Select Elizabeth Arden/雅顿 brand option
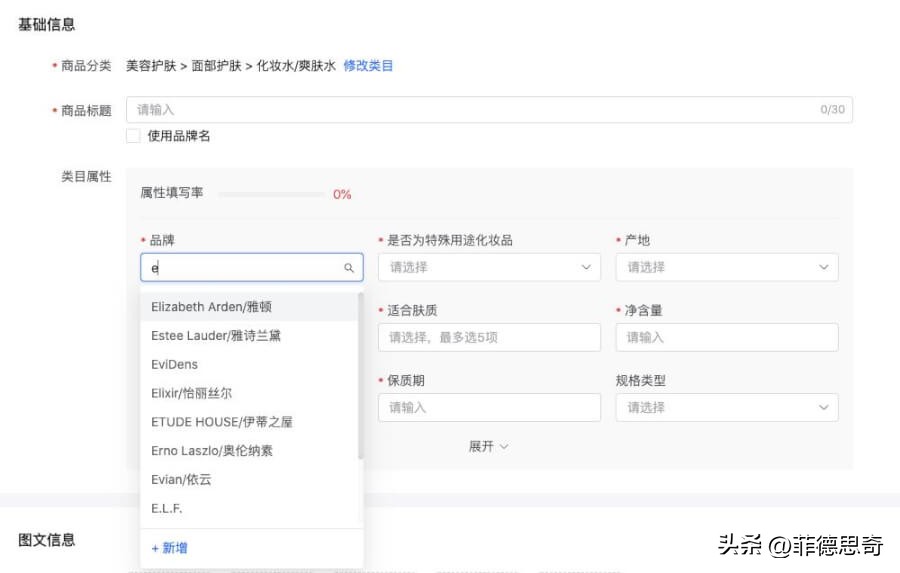The height and width of the screenshot is (573, 900). 249,307
